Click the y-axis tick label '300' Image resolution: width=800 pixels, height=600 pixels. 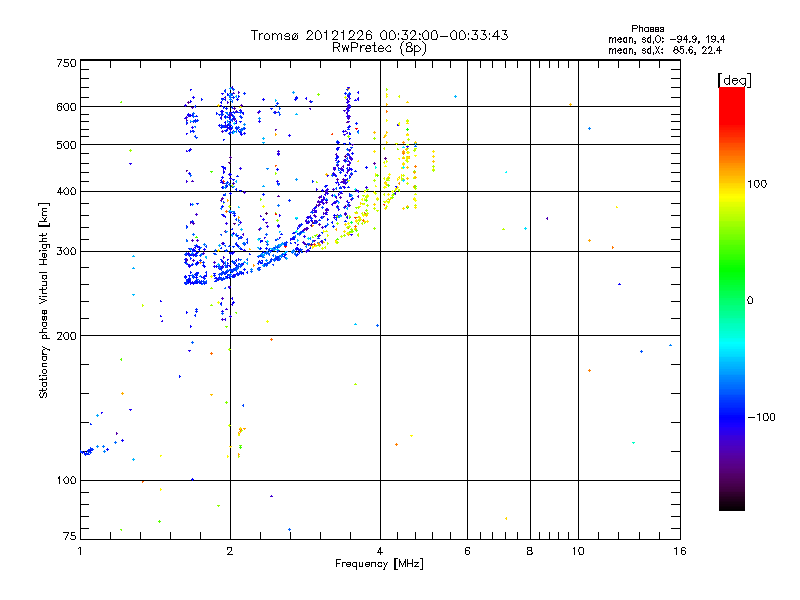click(67, 251)
